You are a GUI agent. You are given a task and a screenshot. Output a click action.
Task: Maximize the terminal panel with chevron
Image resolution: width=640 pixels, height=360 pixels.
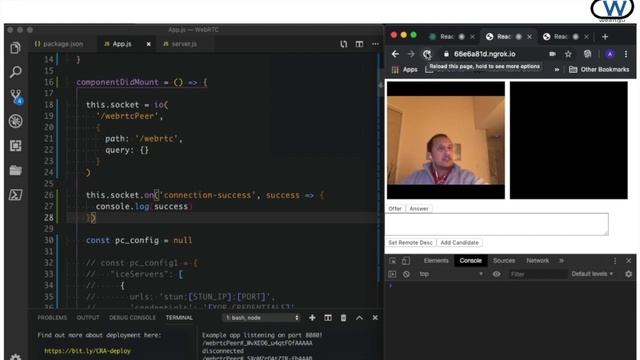359,318
